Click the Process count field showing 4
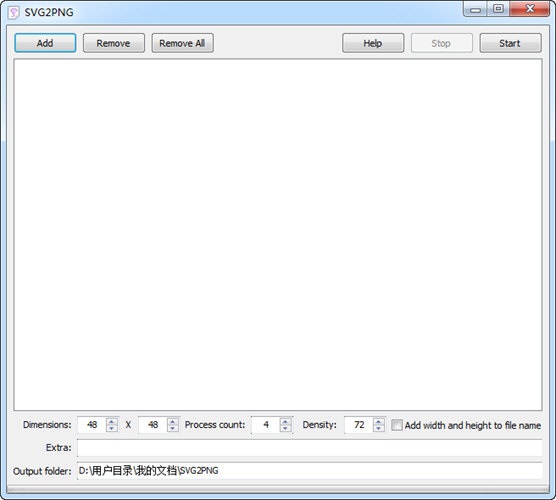 point(266,425)
